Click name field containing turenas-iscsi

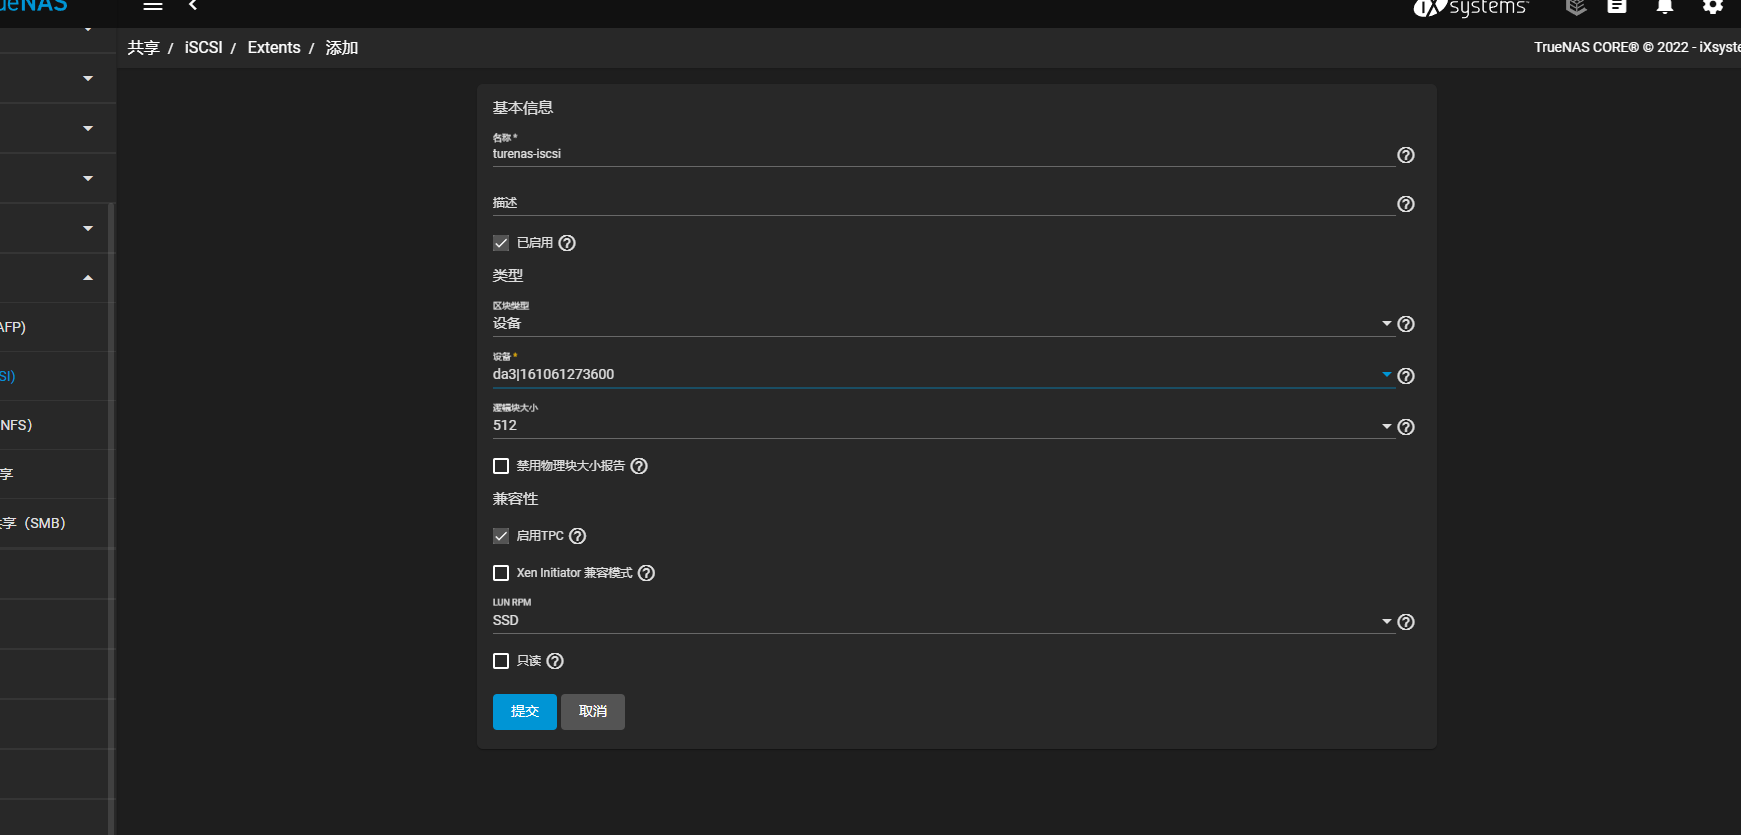click(943, 154)
